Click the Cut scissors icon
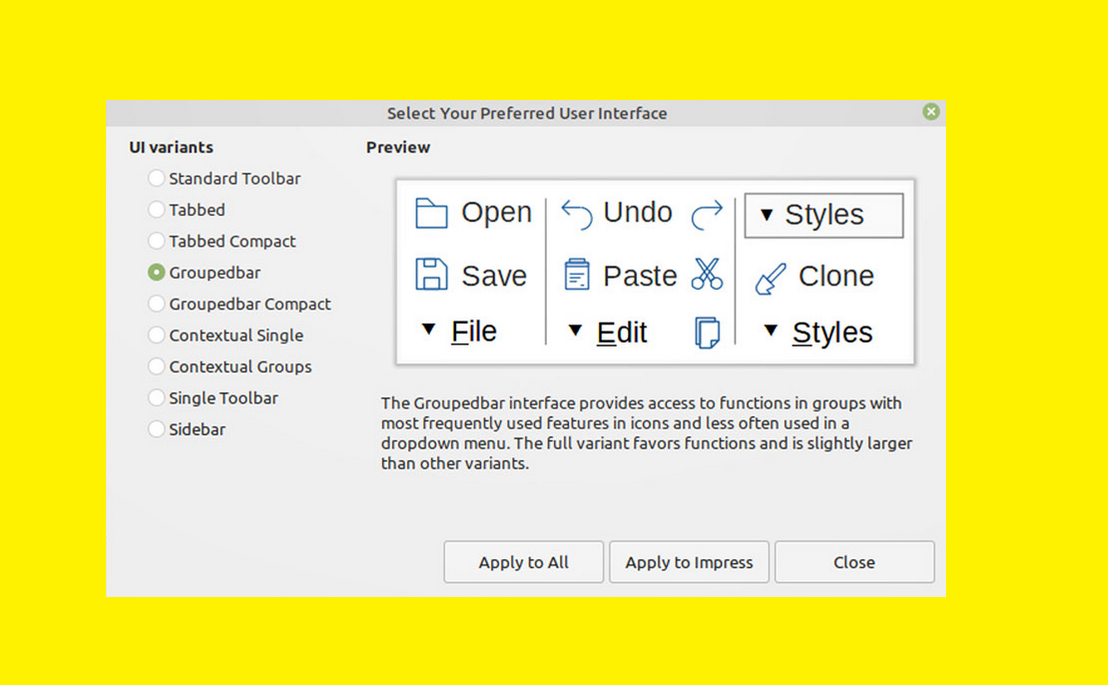 (707, 274)
